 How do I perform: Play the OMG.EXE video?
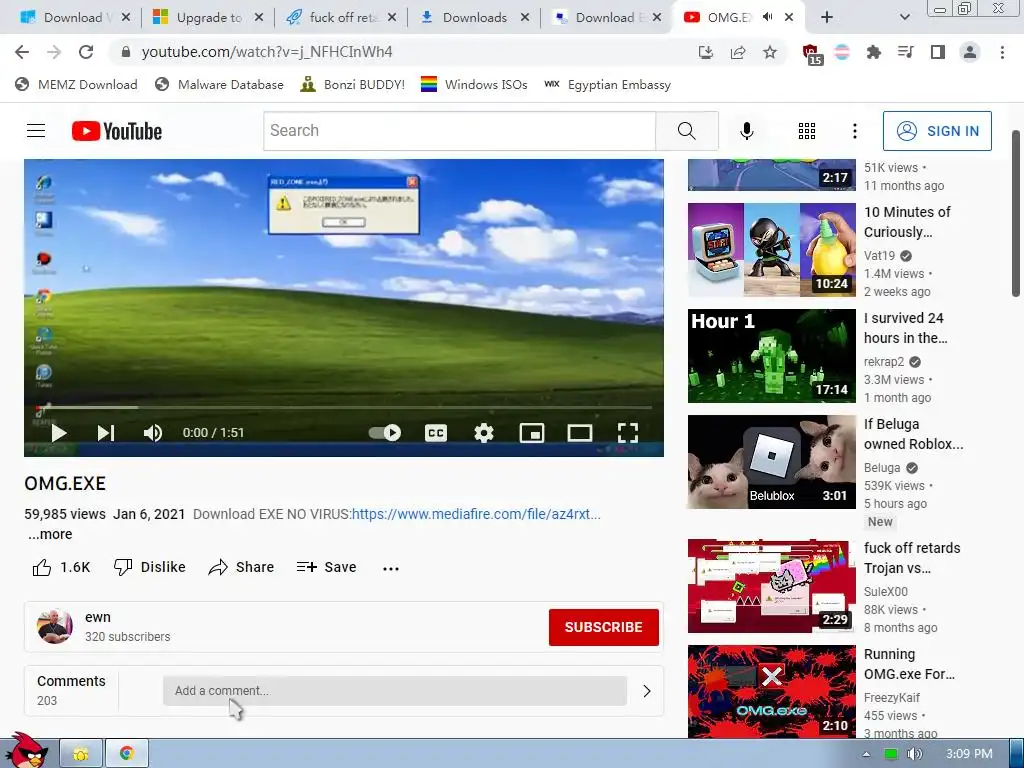pyautogui.click(x=59, y=432)
